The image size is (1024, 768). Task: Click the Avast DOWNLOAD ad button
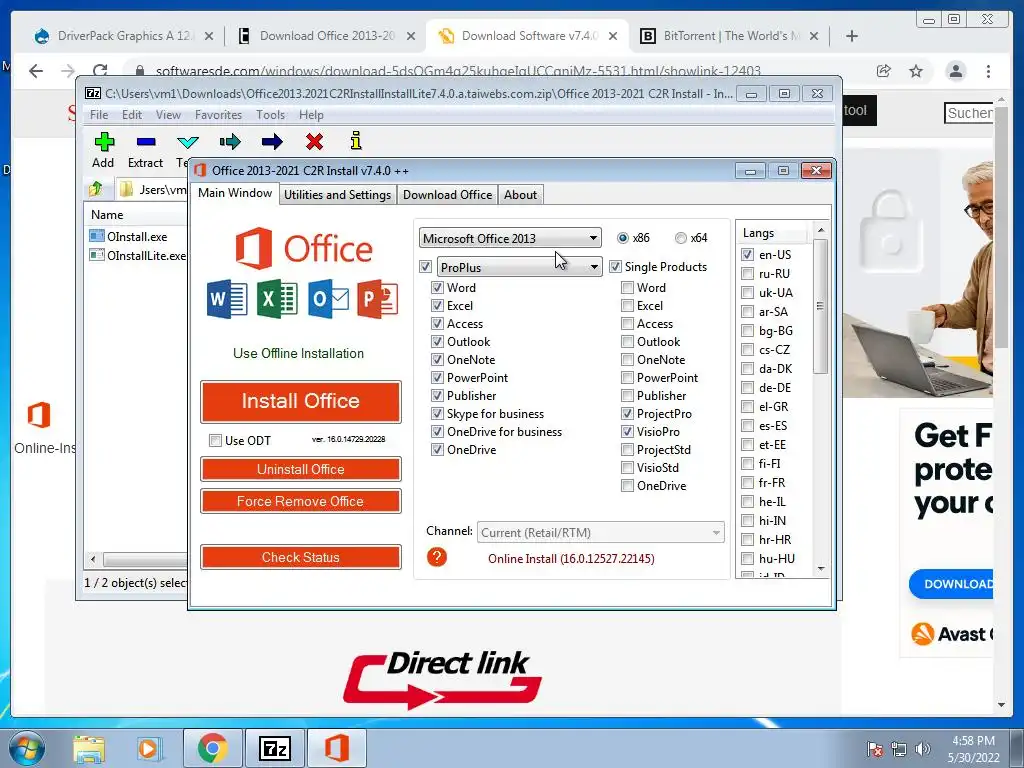click(951, 584)
